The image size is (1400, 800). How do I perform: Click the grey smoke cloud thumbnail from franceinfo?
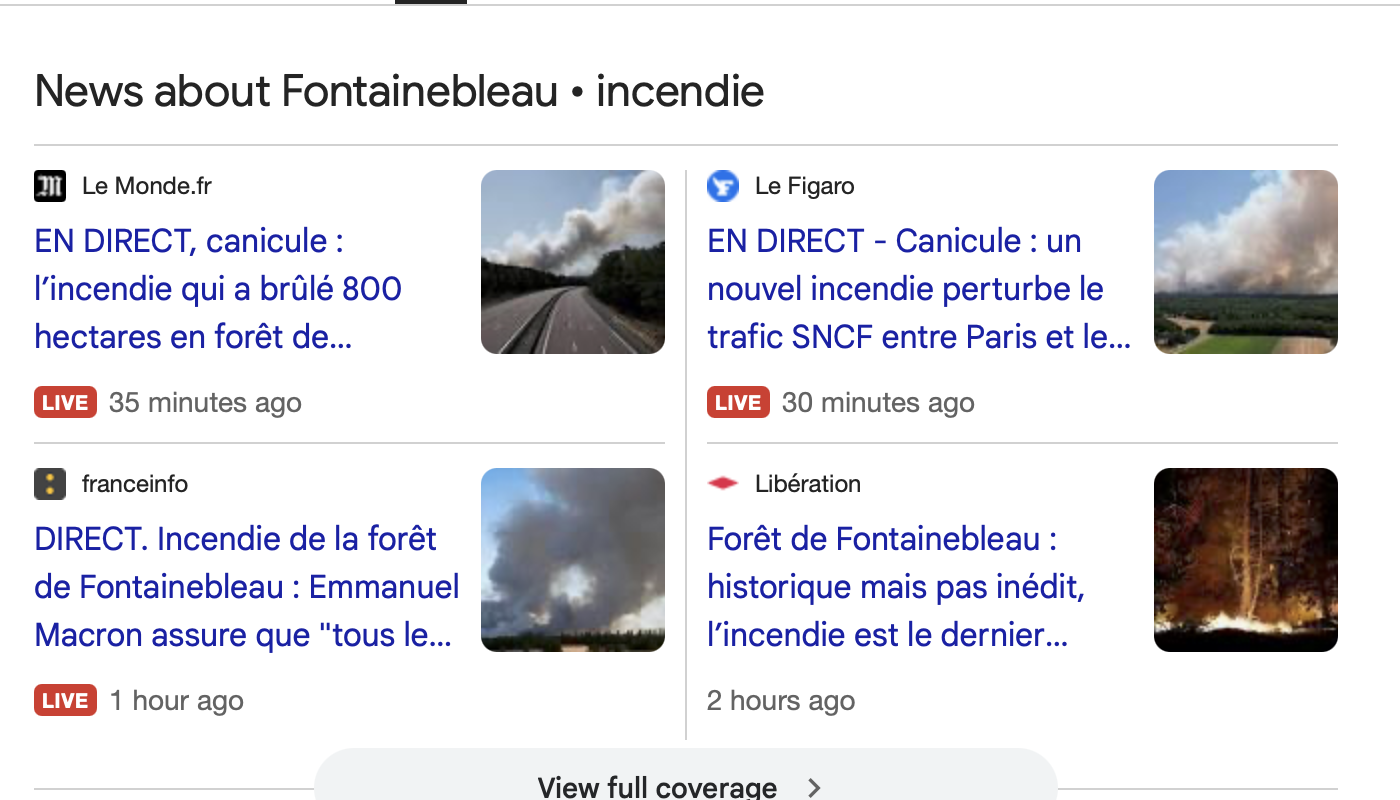coord(573,560)
